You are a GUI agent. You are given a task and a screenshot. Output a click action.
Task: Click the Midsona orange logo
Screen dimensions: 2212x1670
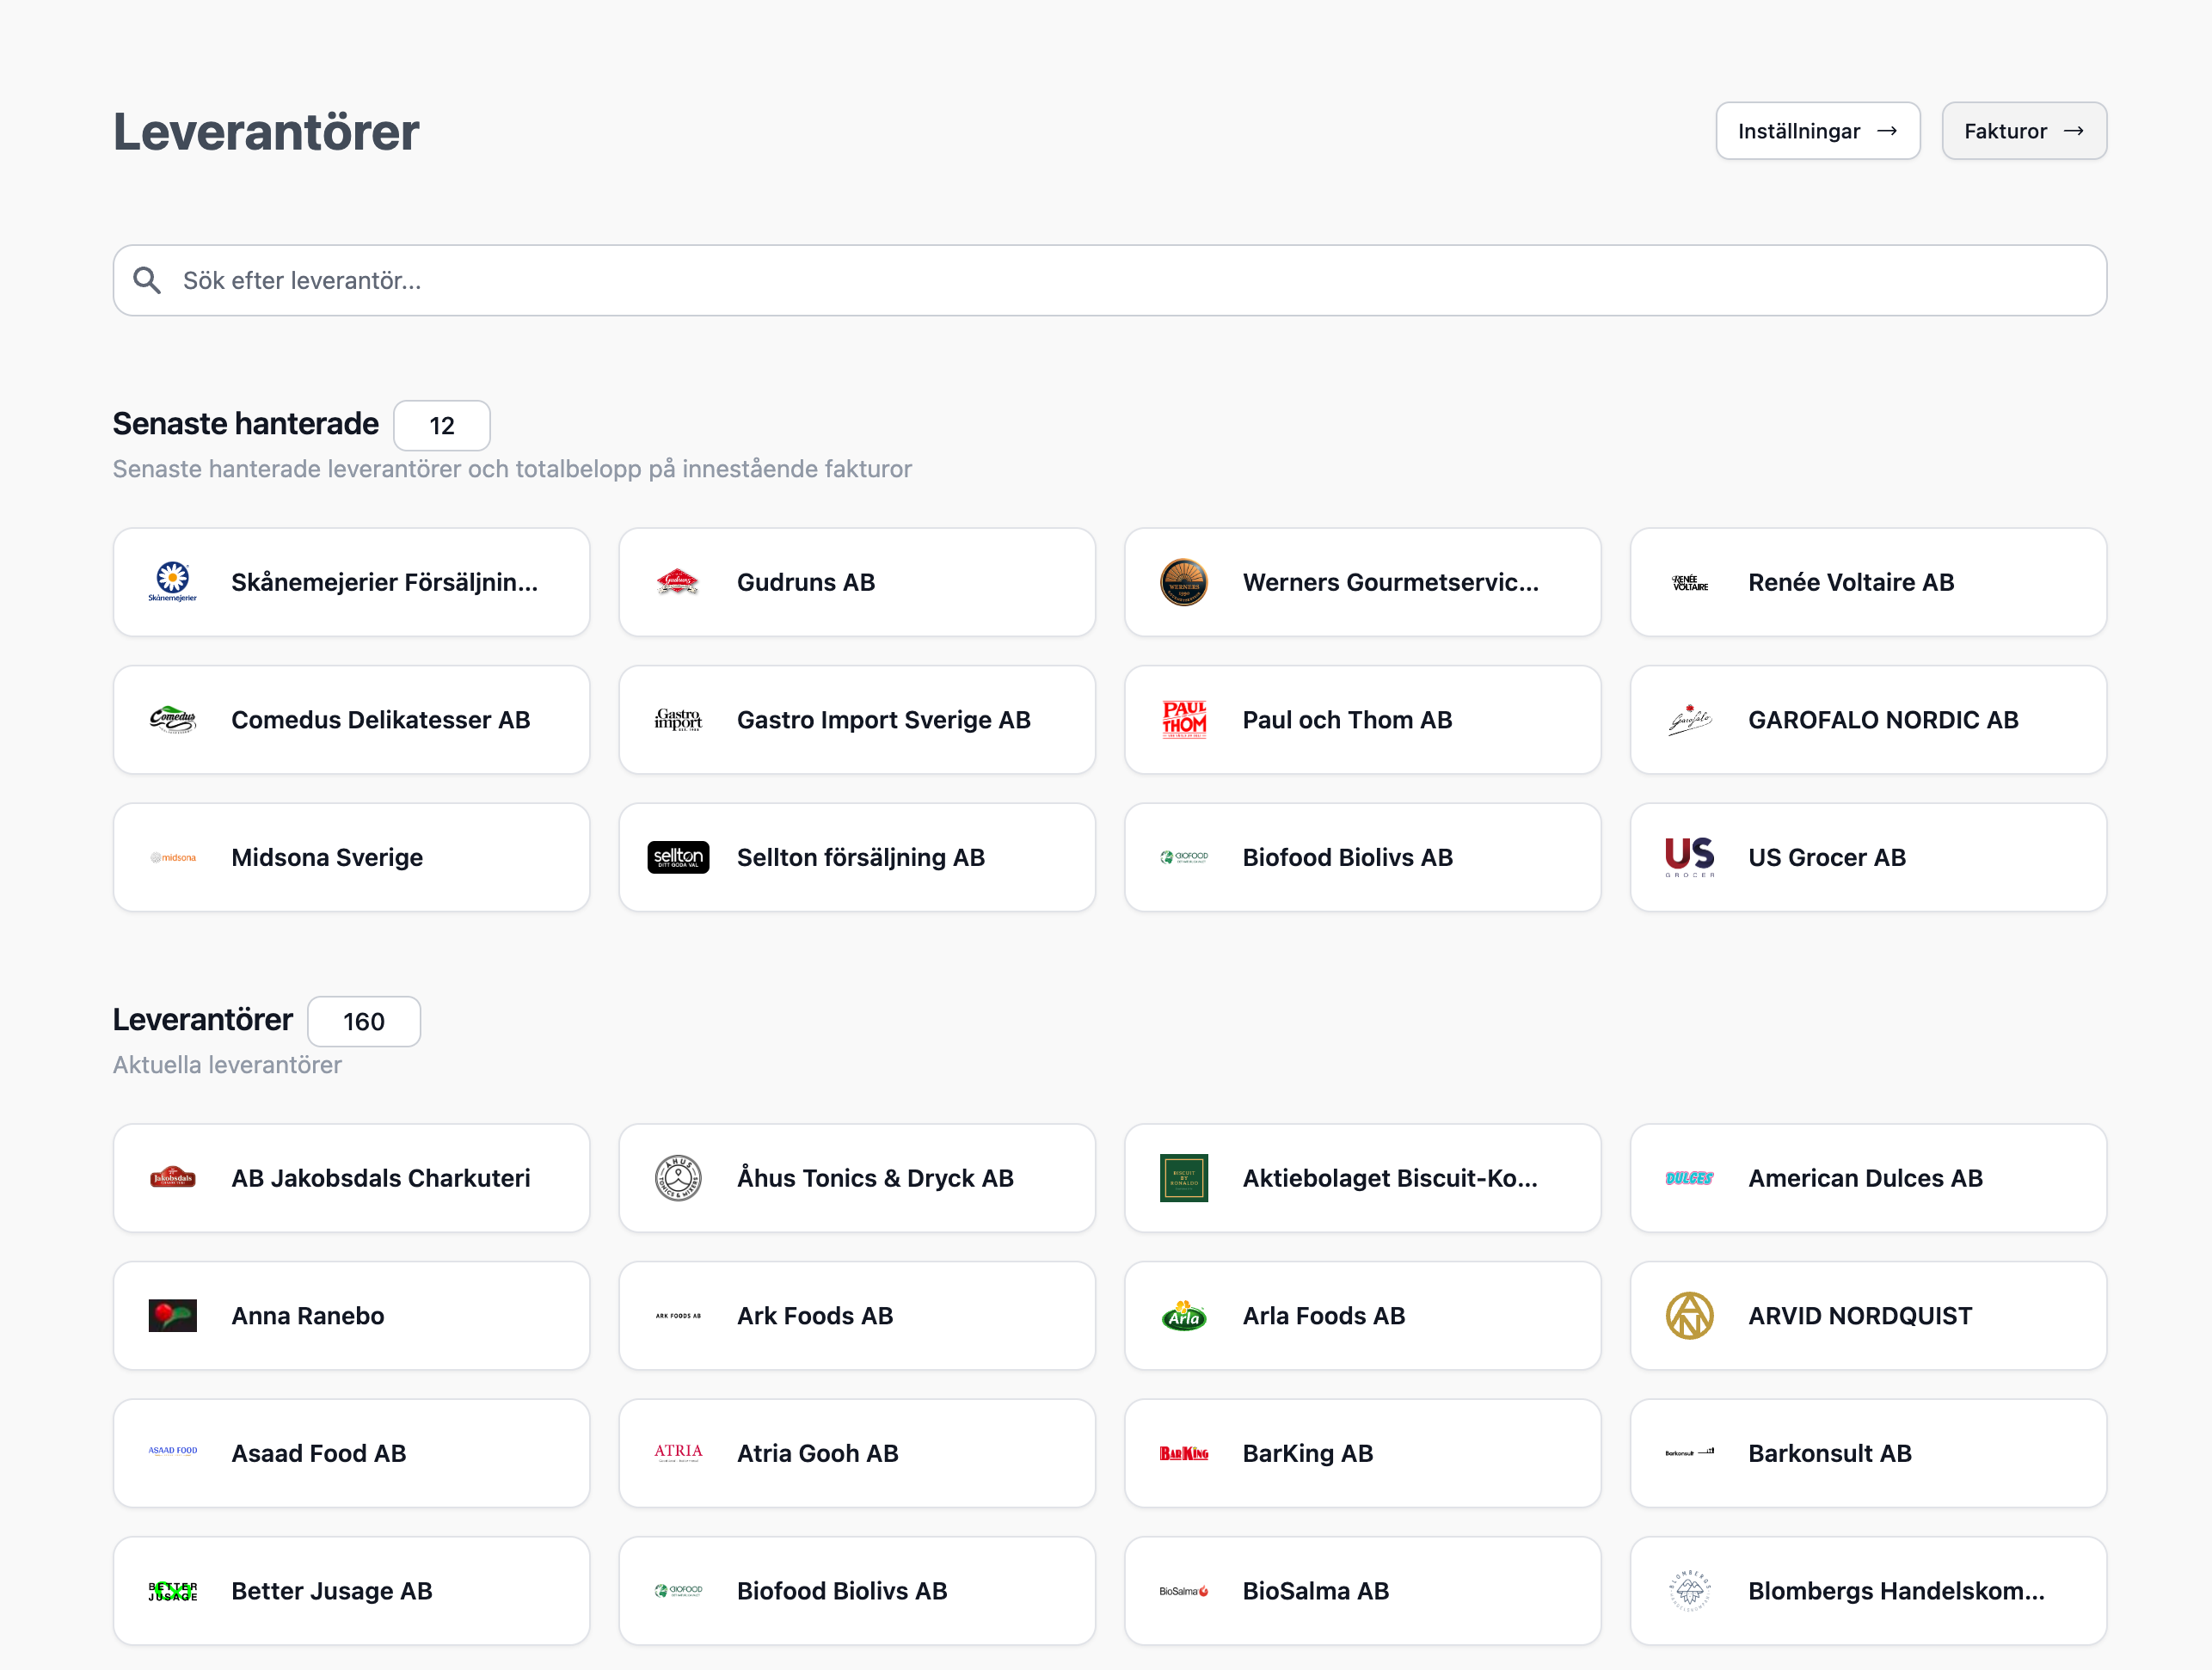173,858
